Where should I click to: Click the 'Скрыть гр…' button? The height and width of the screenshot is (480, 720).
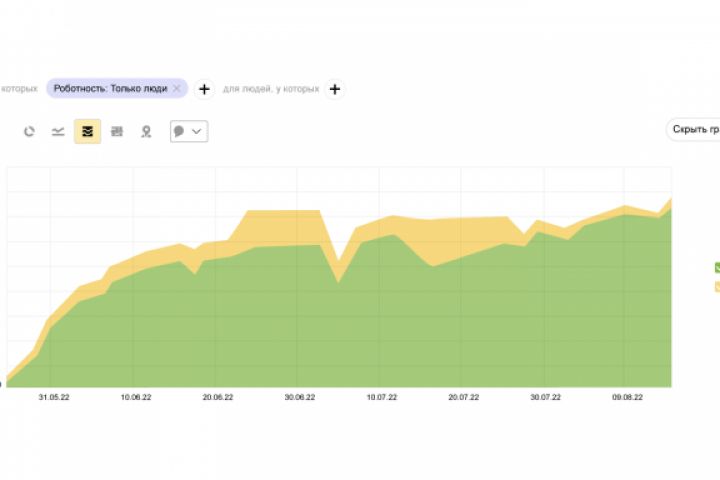click(x=695, y=130)
